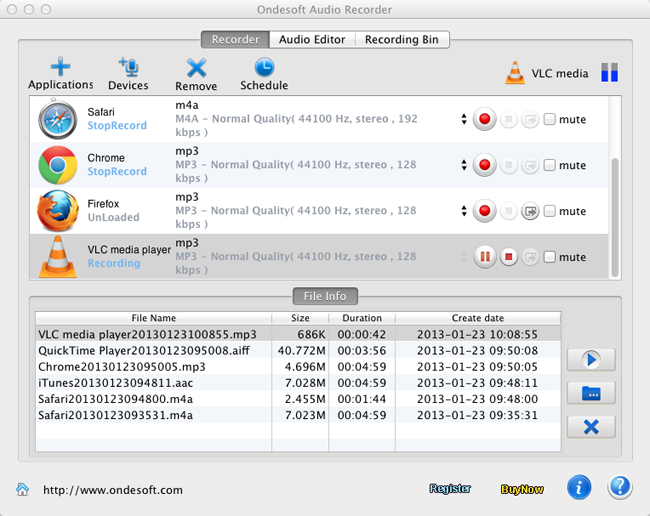Click the stop button in the Firefox row

click(x=509, y=211)
